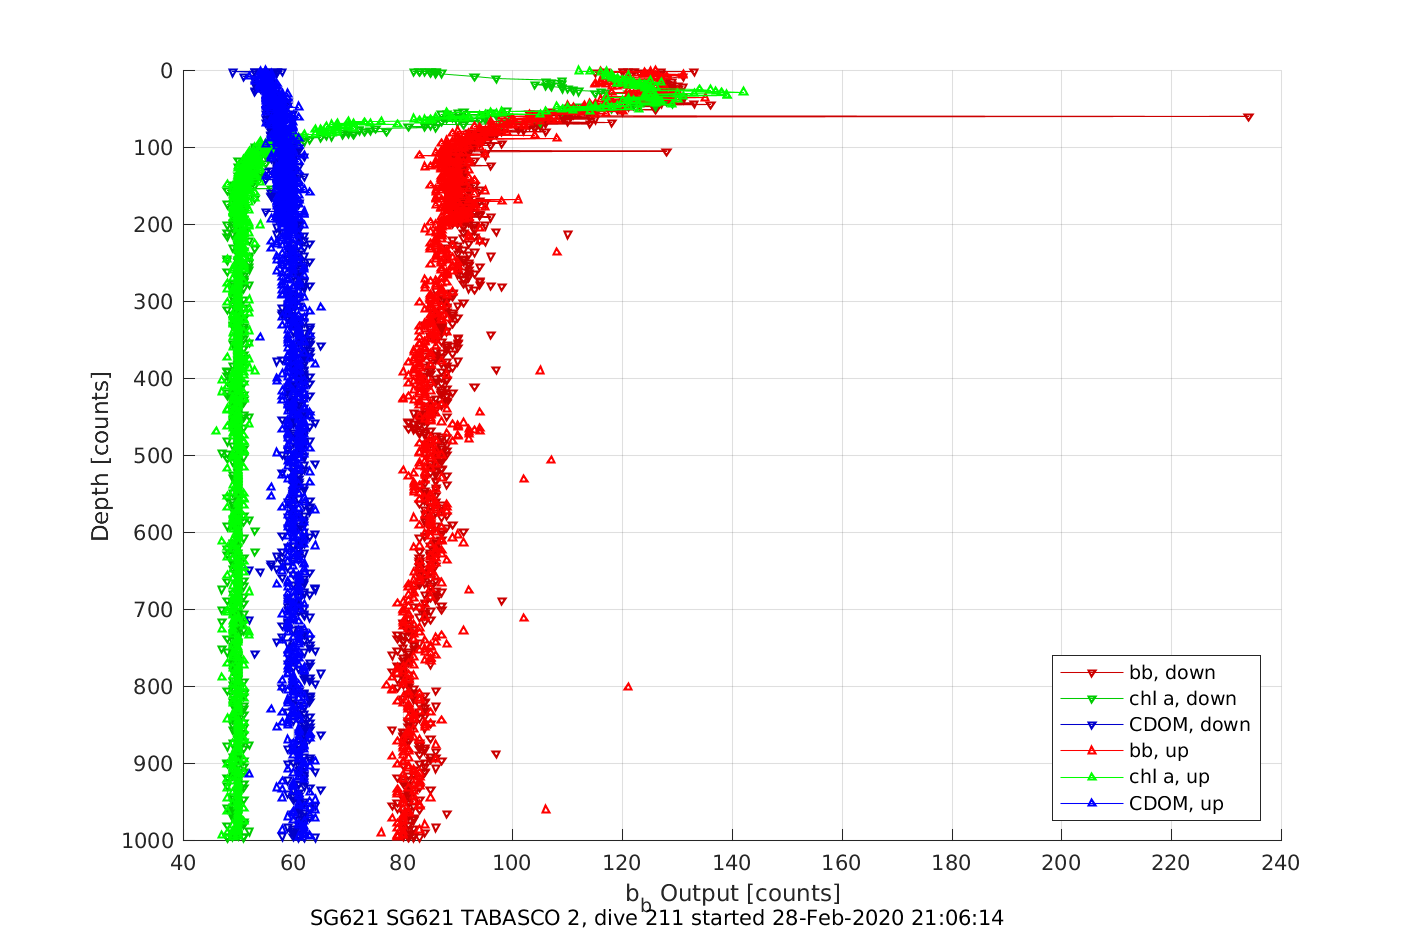
Task: Click y-axis tick label 700
Action: coord(154,610)
